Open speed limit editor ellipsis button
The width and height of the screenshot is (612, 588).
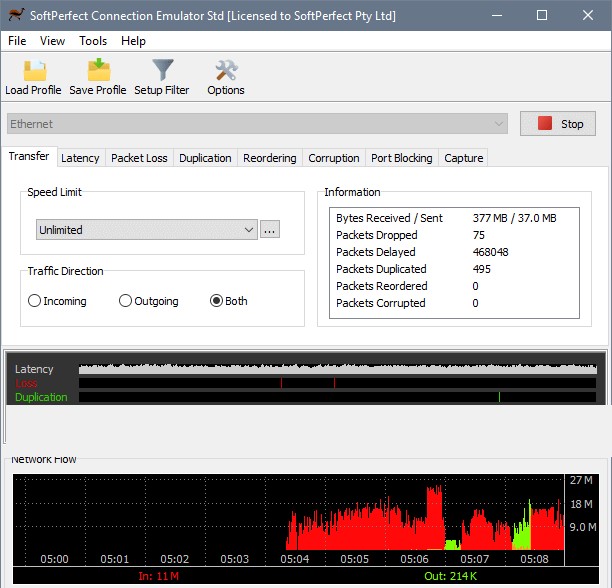click(270, 229)
